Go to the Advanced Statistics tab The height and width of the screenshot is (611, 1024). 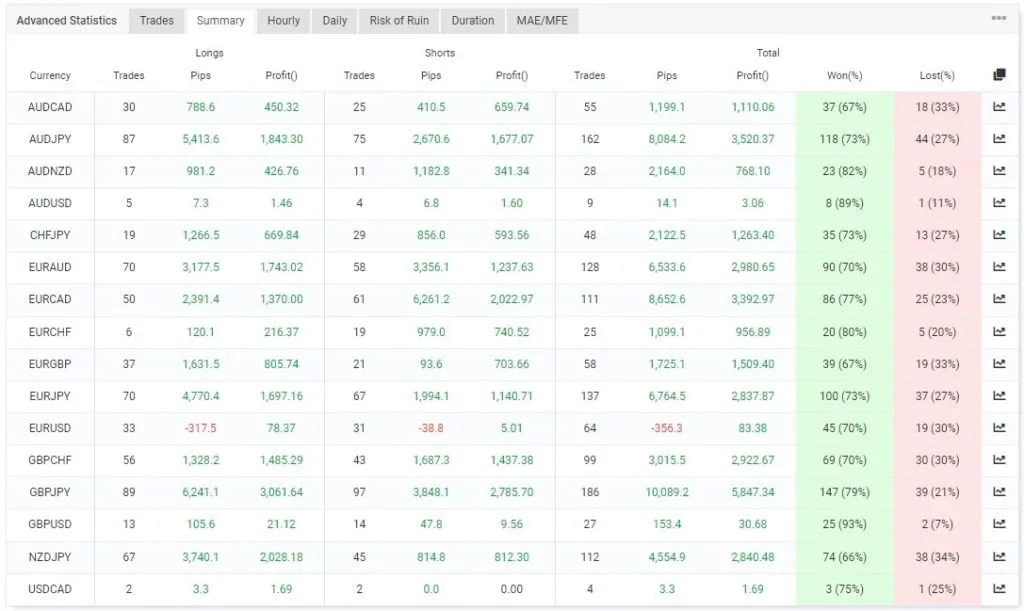(x=66, y=20)
